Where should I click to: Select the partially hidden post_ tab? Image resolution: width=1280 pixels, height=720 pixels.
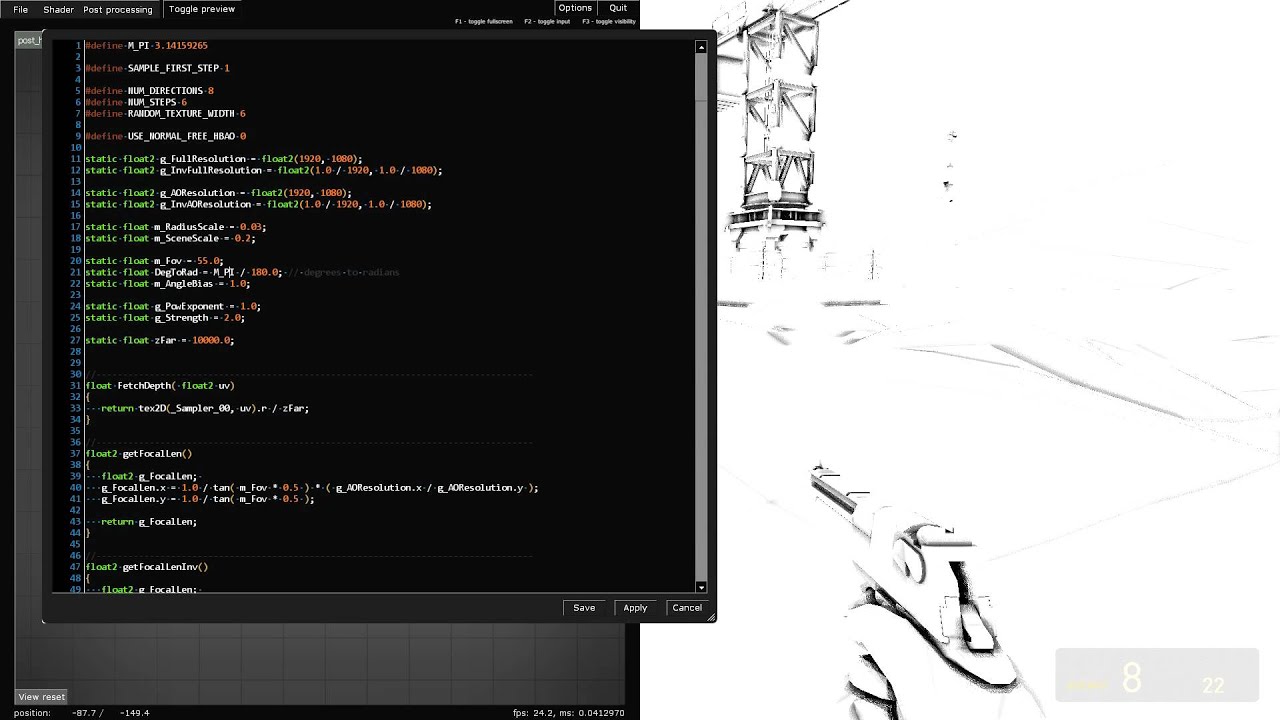[29, 41]
